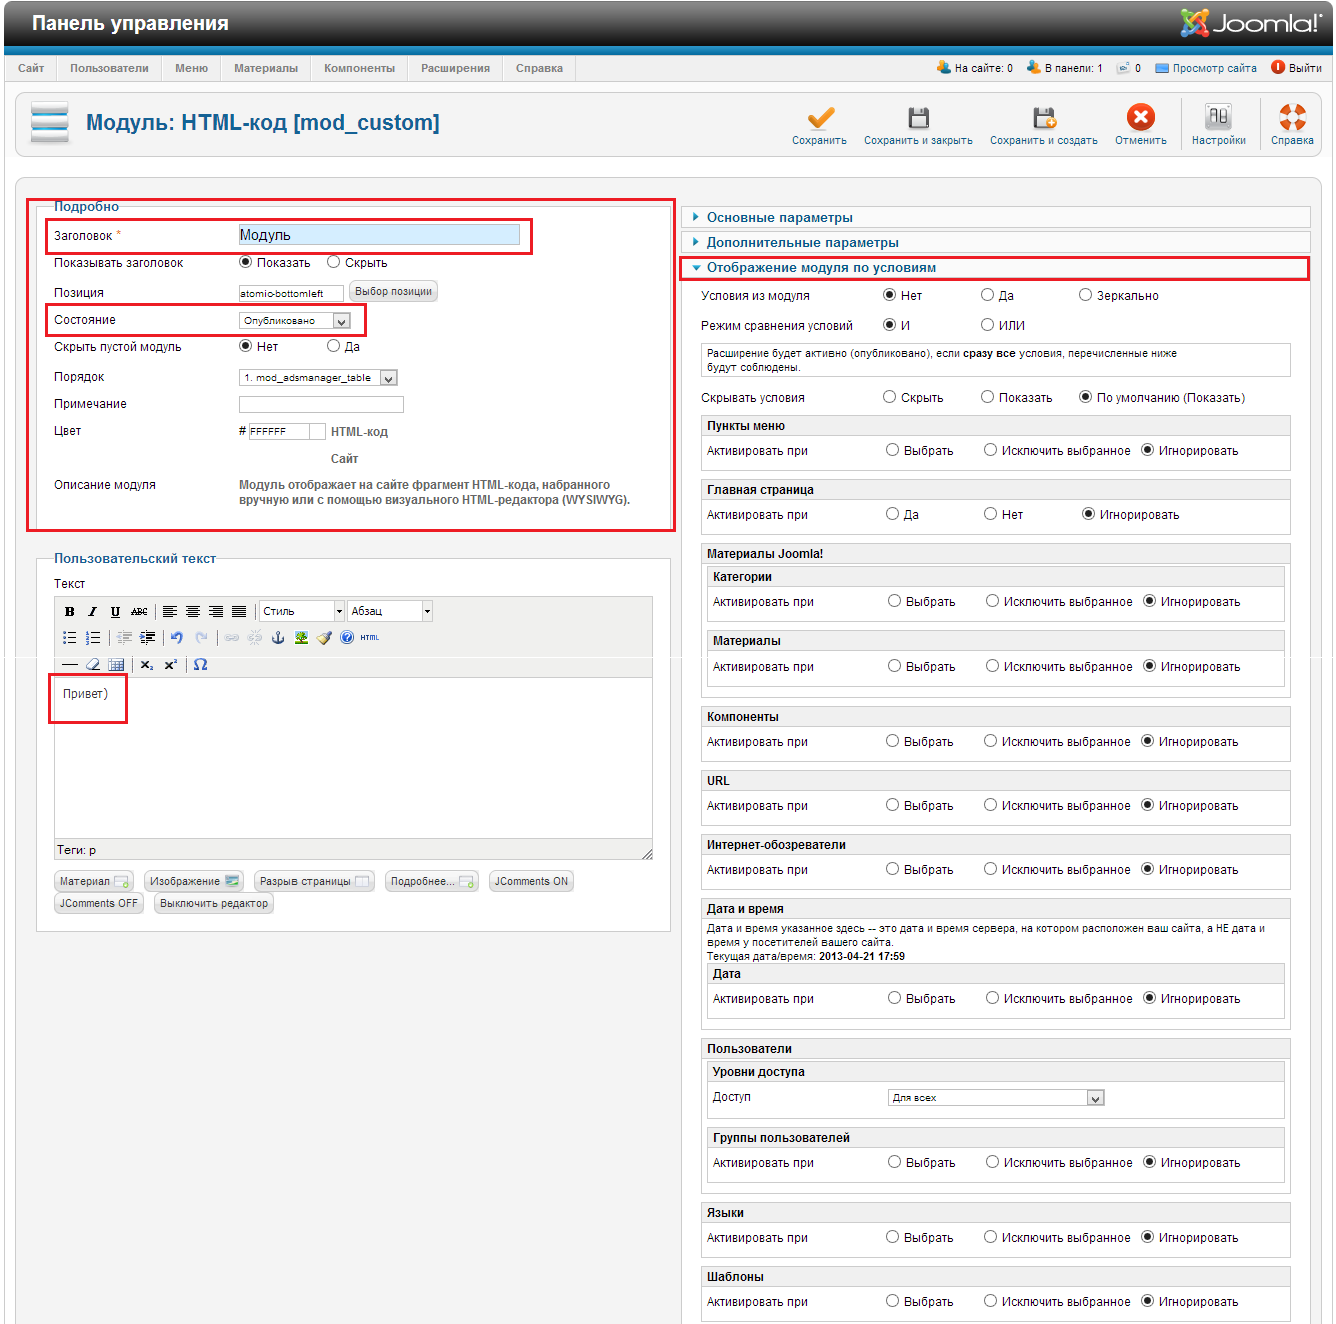Toggle bold formatting in the editor
This screenshot has height=1324, width=1336.
69,611
